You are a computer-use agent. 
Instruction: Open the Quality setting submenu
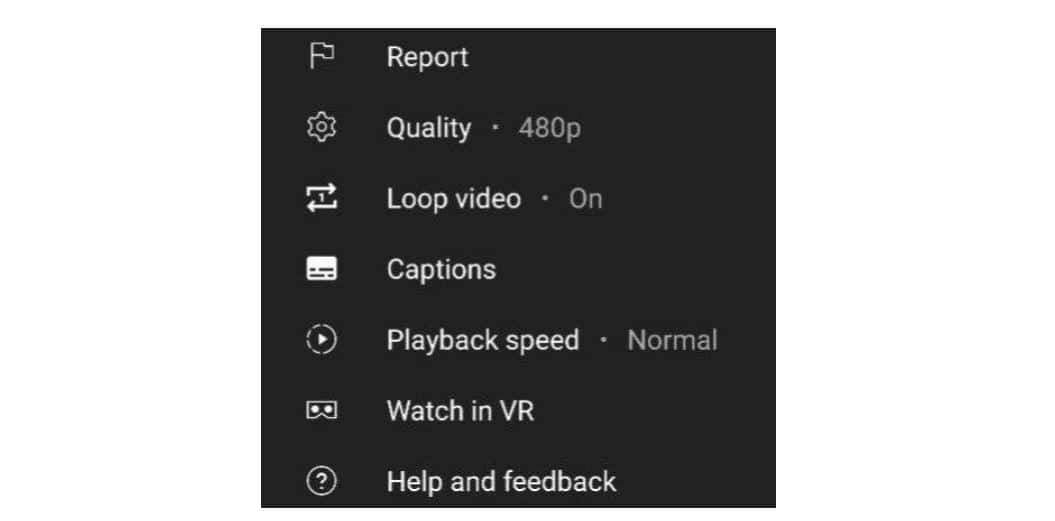pyautogui.click(x=428, y=128)
